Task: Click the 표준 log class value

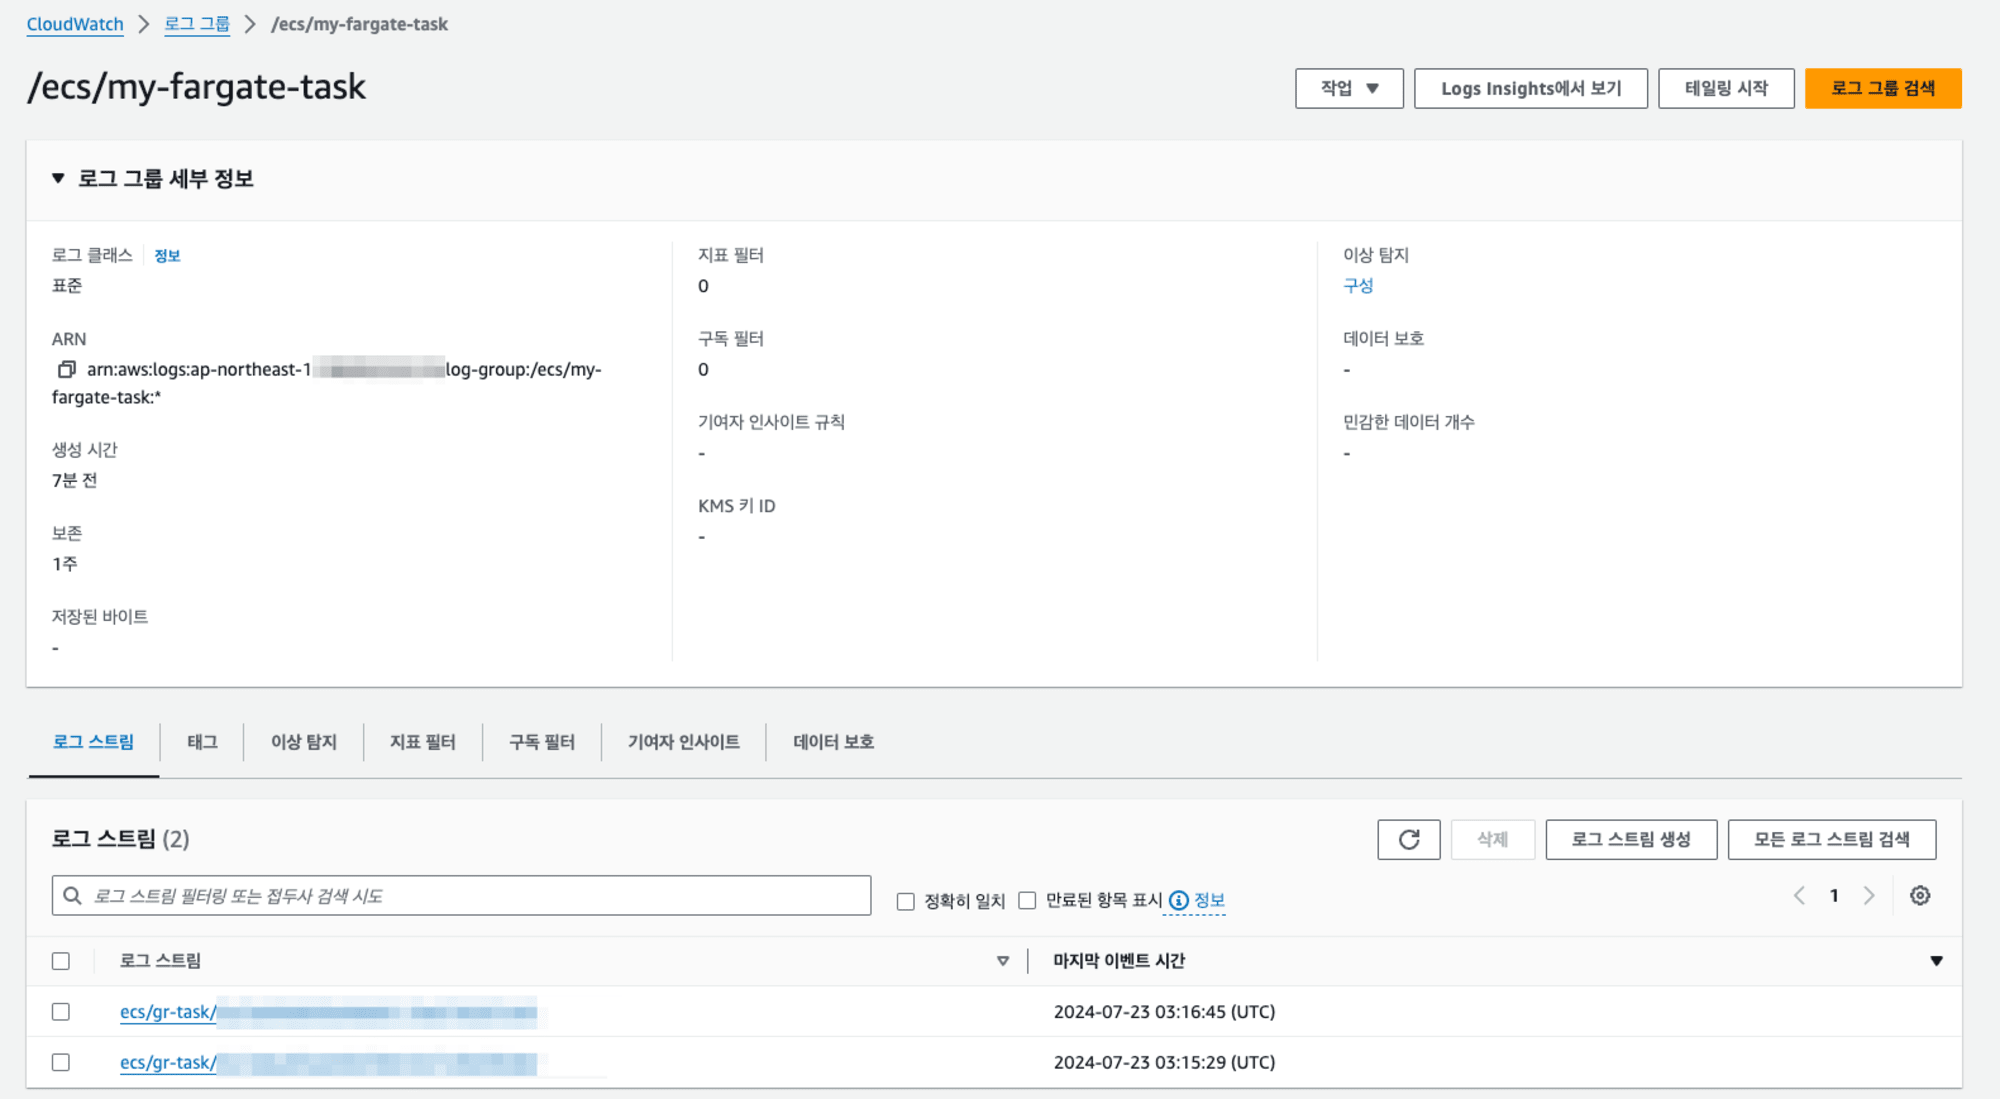Action: pos(67,286)
